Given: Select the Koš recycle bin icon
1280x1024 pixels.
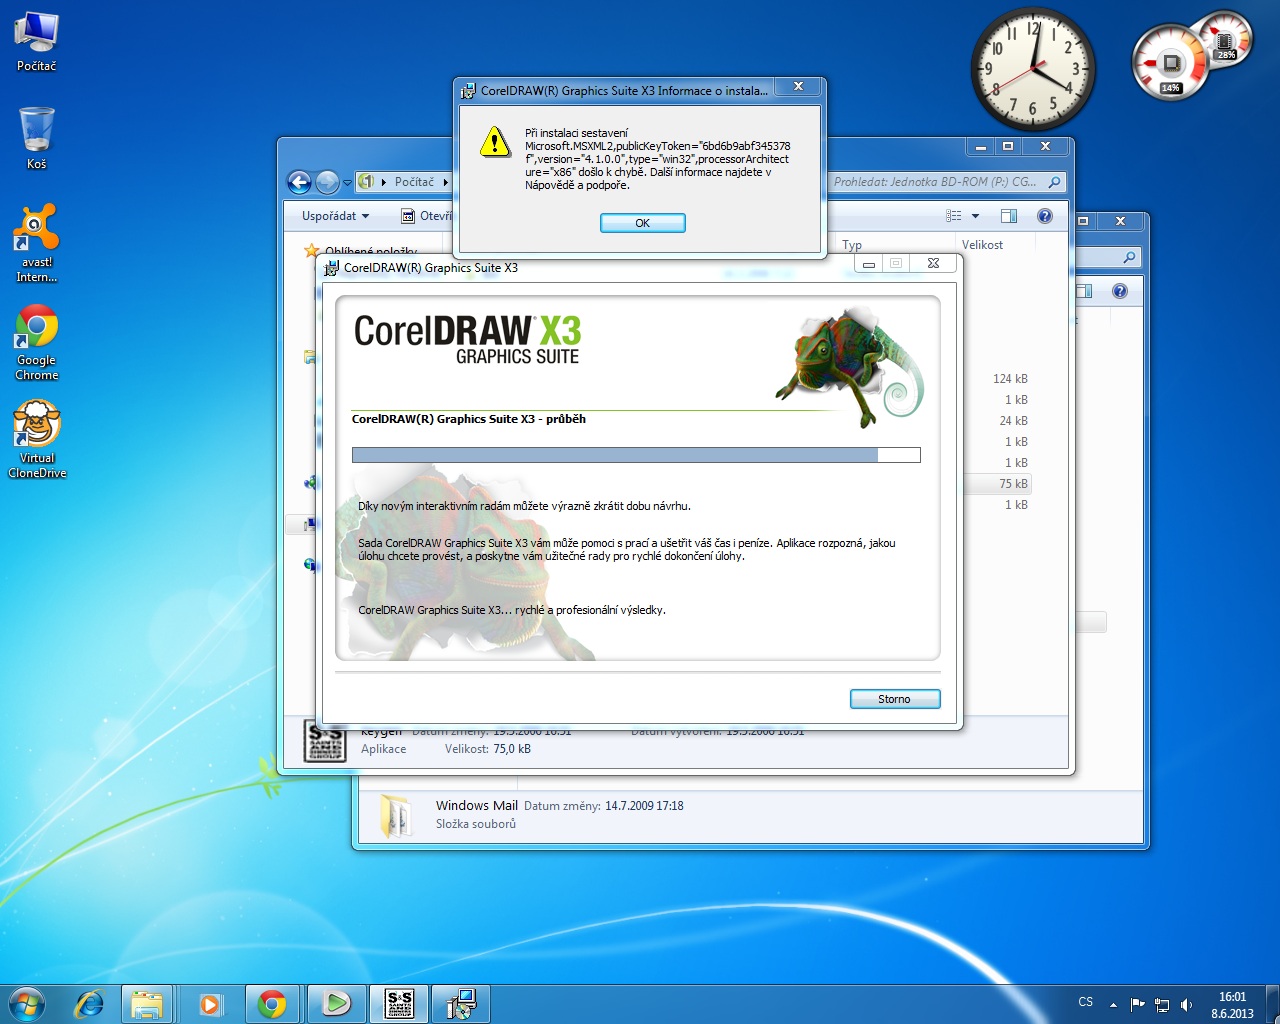Looking at the screenshot, I should 37,139.
